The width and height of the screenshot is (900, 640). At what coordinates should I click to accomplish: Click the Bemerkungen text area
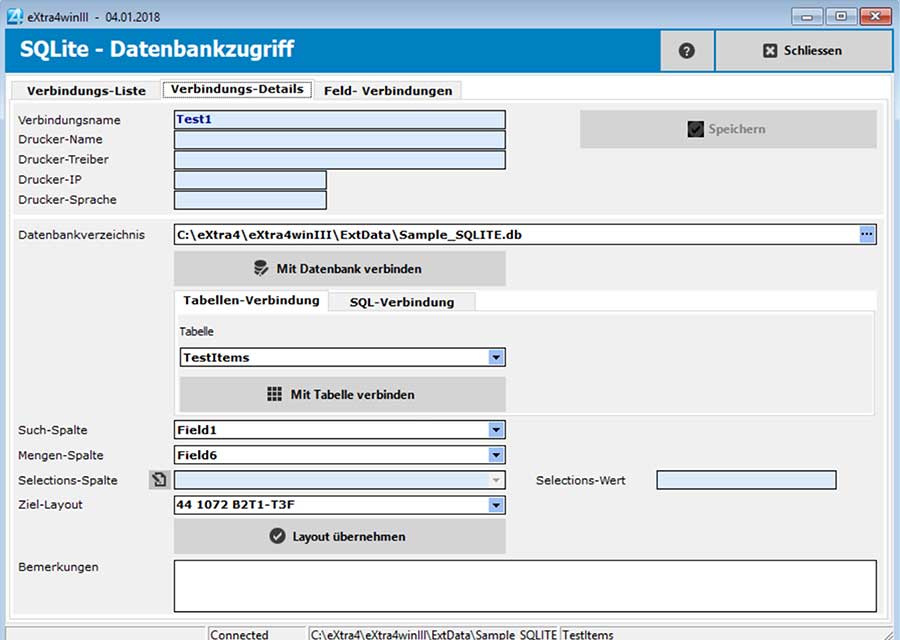coord(525,586)
